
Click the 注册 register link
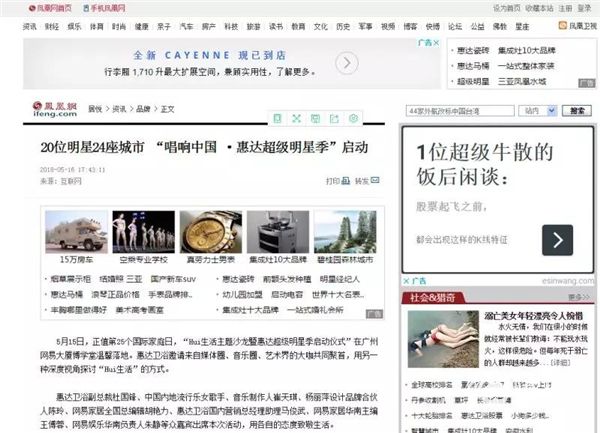pos(565,8)
